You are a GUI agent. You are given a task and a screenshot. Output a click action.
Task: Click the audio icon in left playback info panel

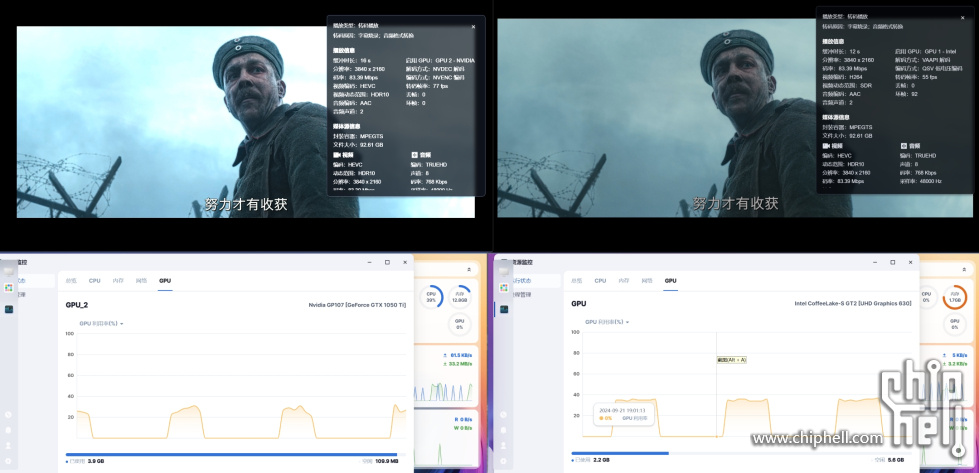(415, 154)
